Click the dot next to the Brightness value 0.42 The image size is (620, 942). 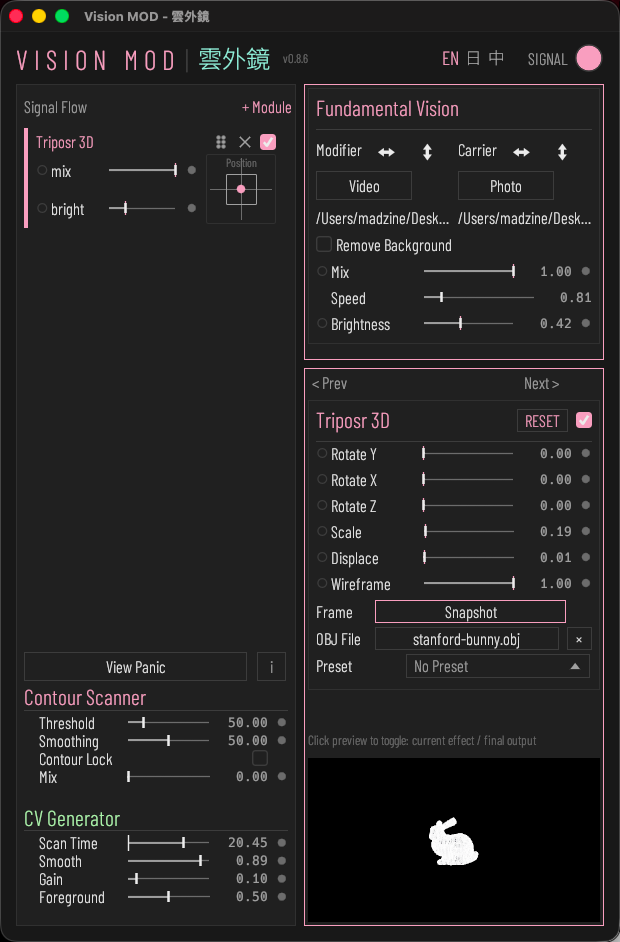586,323
